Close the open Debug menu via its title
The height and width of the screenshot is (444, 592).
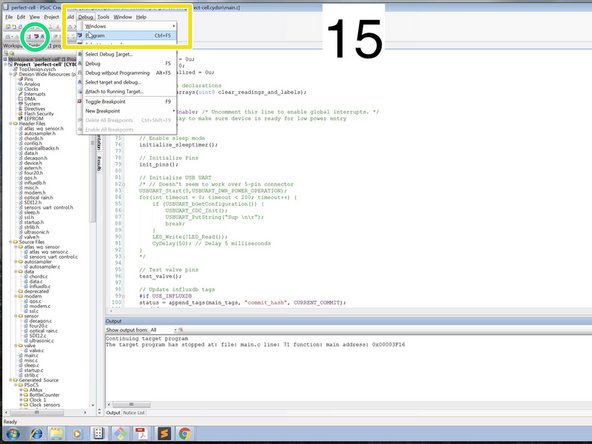(x=86, y=17)
